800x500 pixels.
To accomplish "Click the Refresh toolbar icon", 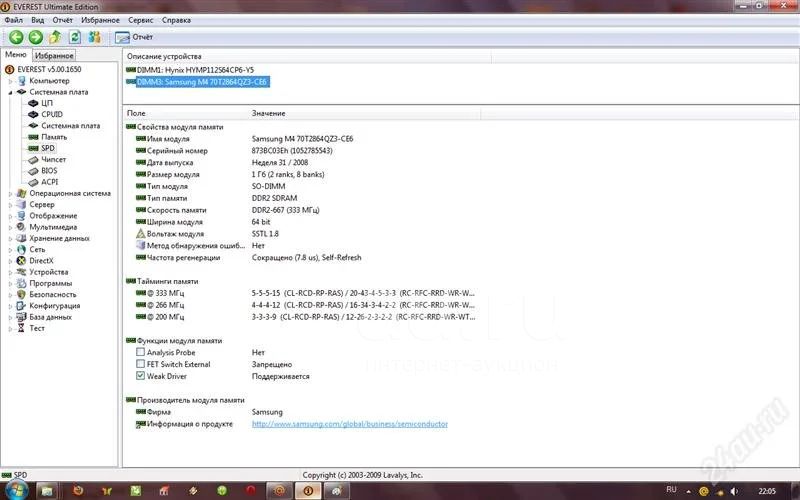I will [x=75, y=37].
